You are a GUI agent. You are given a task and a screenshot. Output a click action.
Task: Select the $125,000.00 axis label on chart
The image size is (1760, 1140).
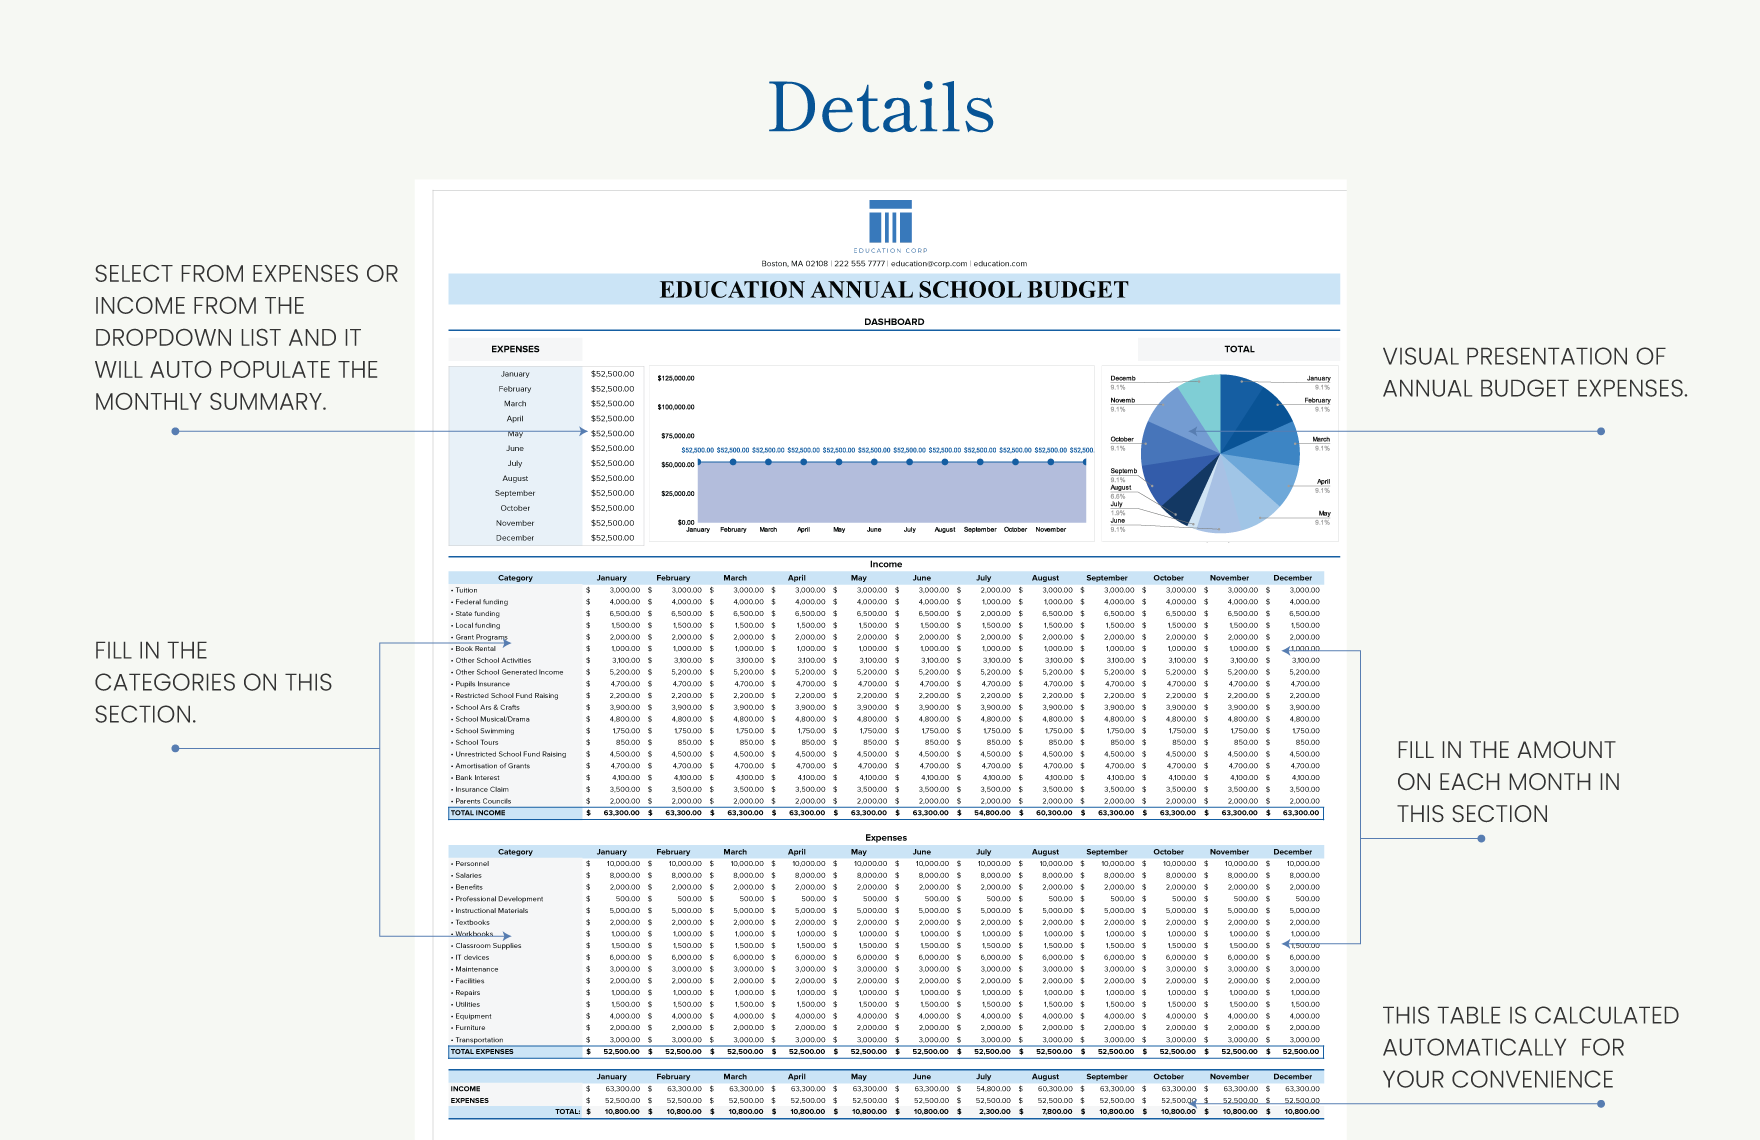coord(676,378)
